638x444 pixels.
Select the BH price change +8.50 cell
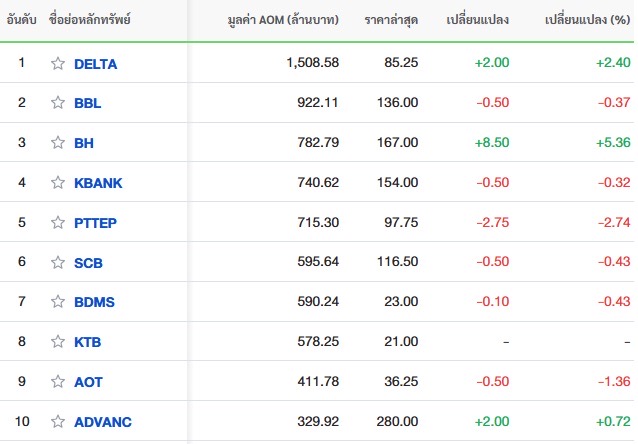492,142
